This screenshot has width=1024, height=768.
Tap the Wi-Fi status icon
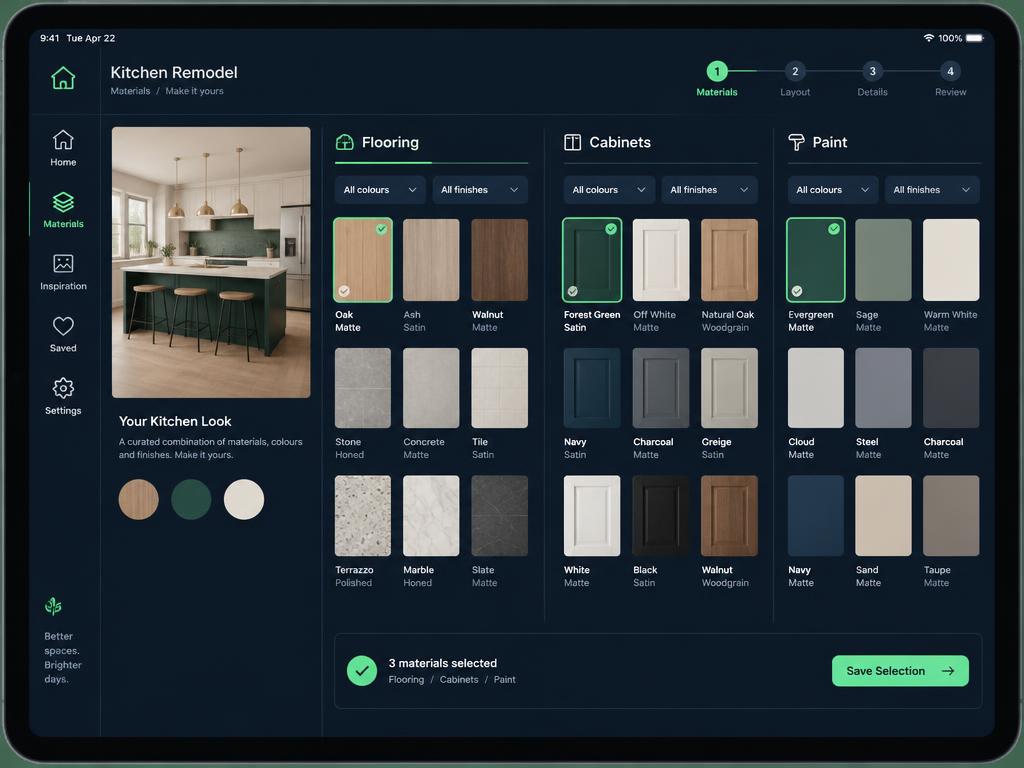click(929, 38)
